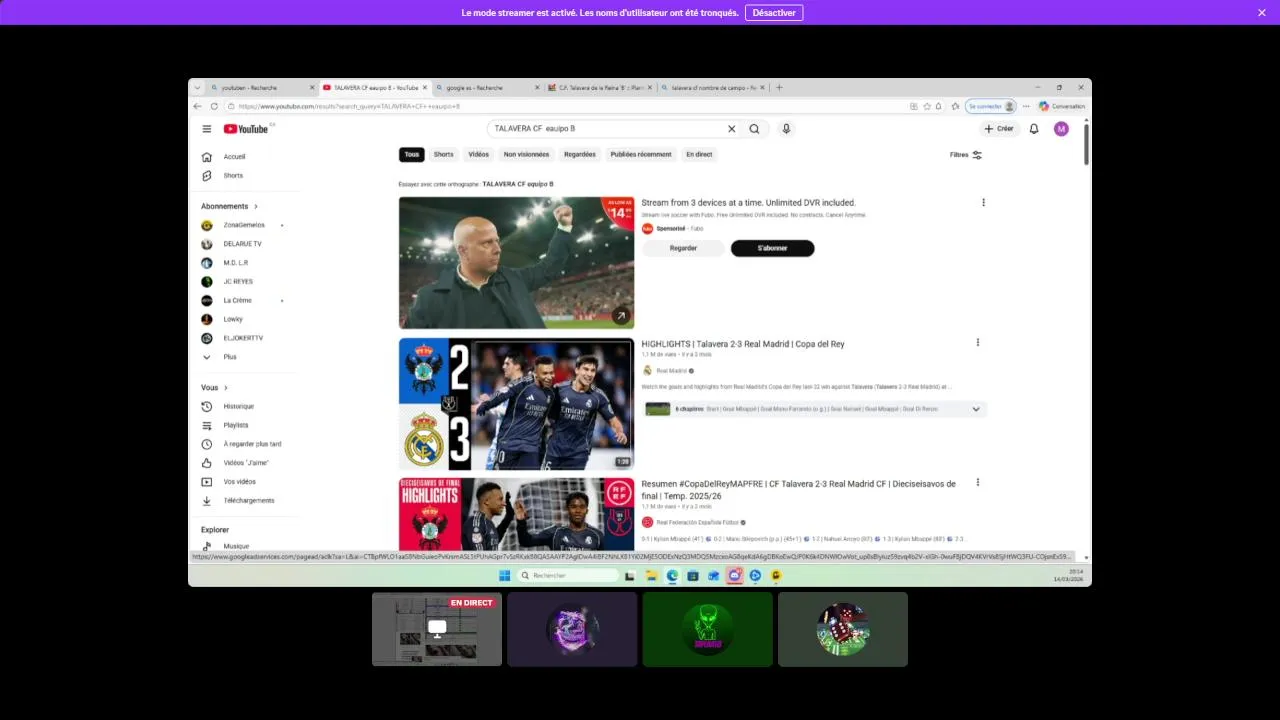Click the suggested spelling TALAVERA CF equipo B
Image resolution: width=1280 pixels, height=720 pixels.
pyautogui.click(x=517, y=184)
